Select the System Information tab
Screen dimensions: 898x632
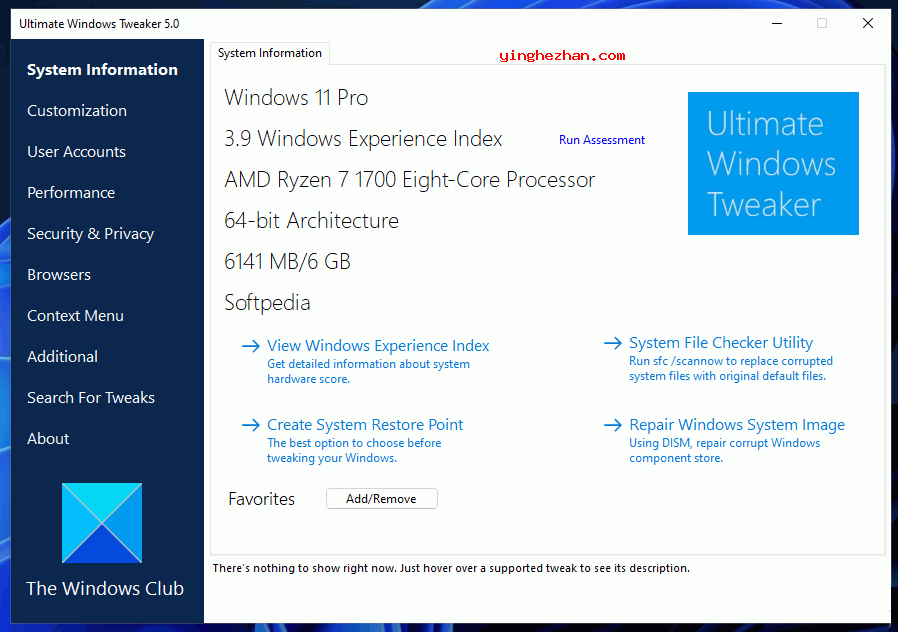click(x=270, y=53)
